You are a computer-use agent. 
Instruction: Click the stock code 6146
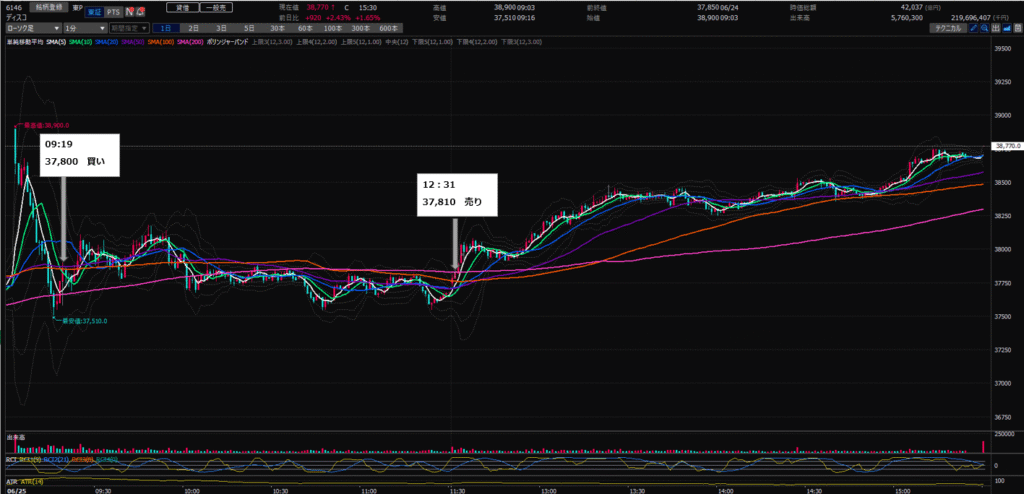point(14,7)
